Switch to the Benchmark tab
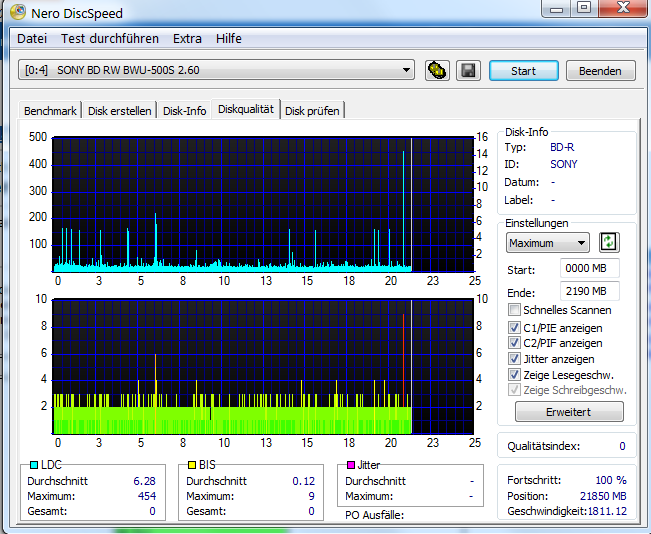The height and width of the screenshot is (534, 651). coord(50,111)
